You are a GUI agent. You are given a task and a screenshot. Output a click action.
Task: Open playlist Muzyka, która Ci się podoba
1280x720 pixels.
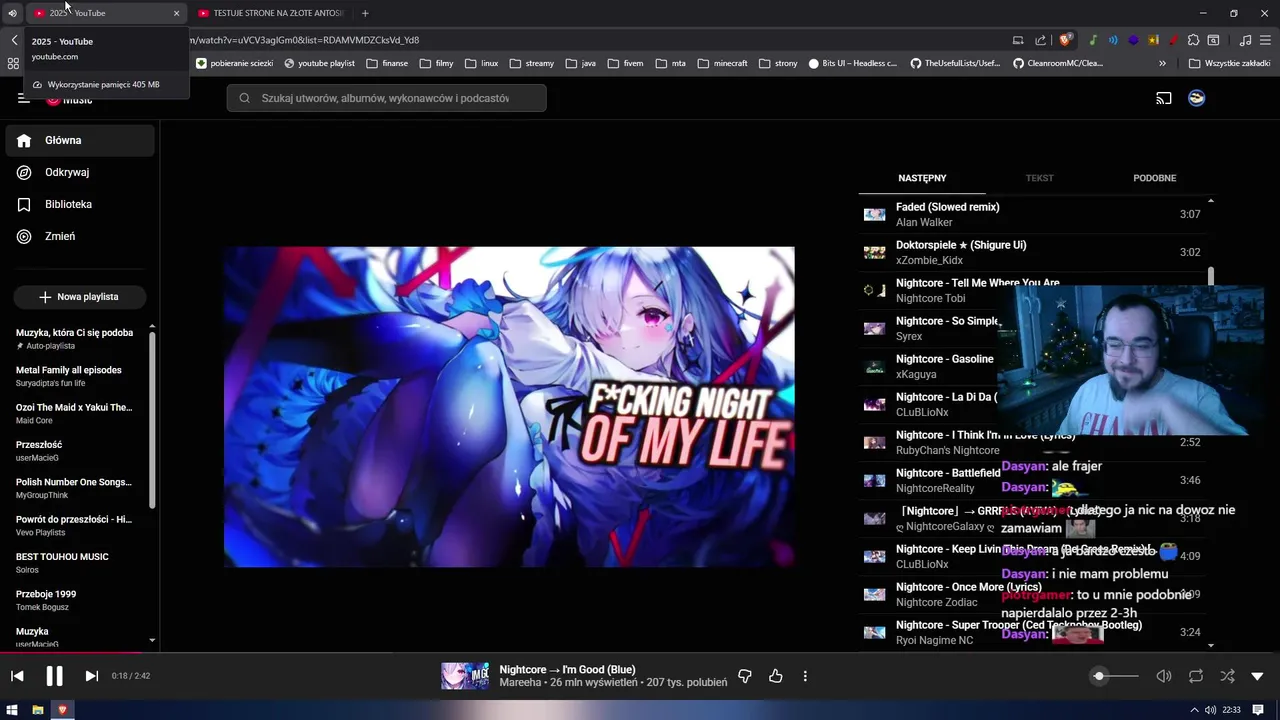point(75,339)
